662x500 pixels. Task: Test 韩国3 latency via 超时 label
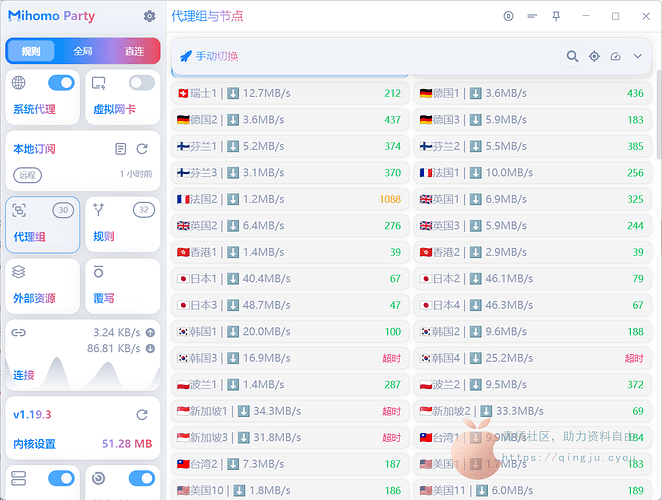point(391,359)
